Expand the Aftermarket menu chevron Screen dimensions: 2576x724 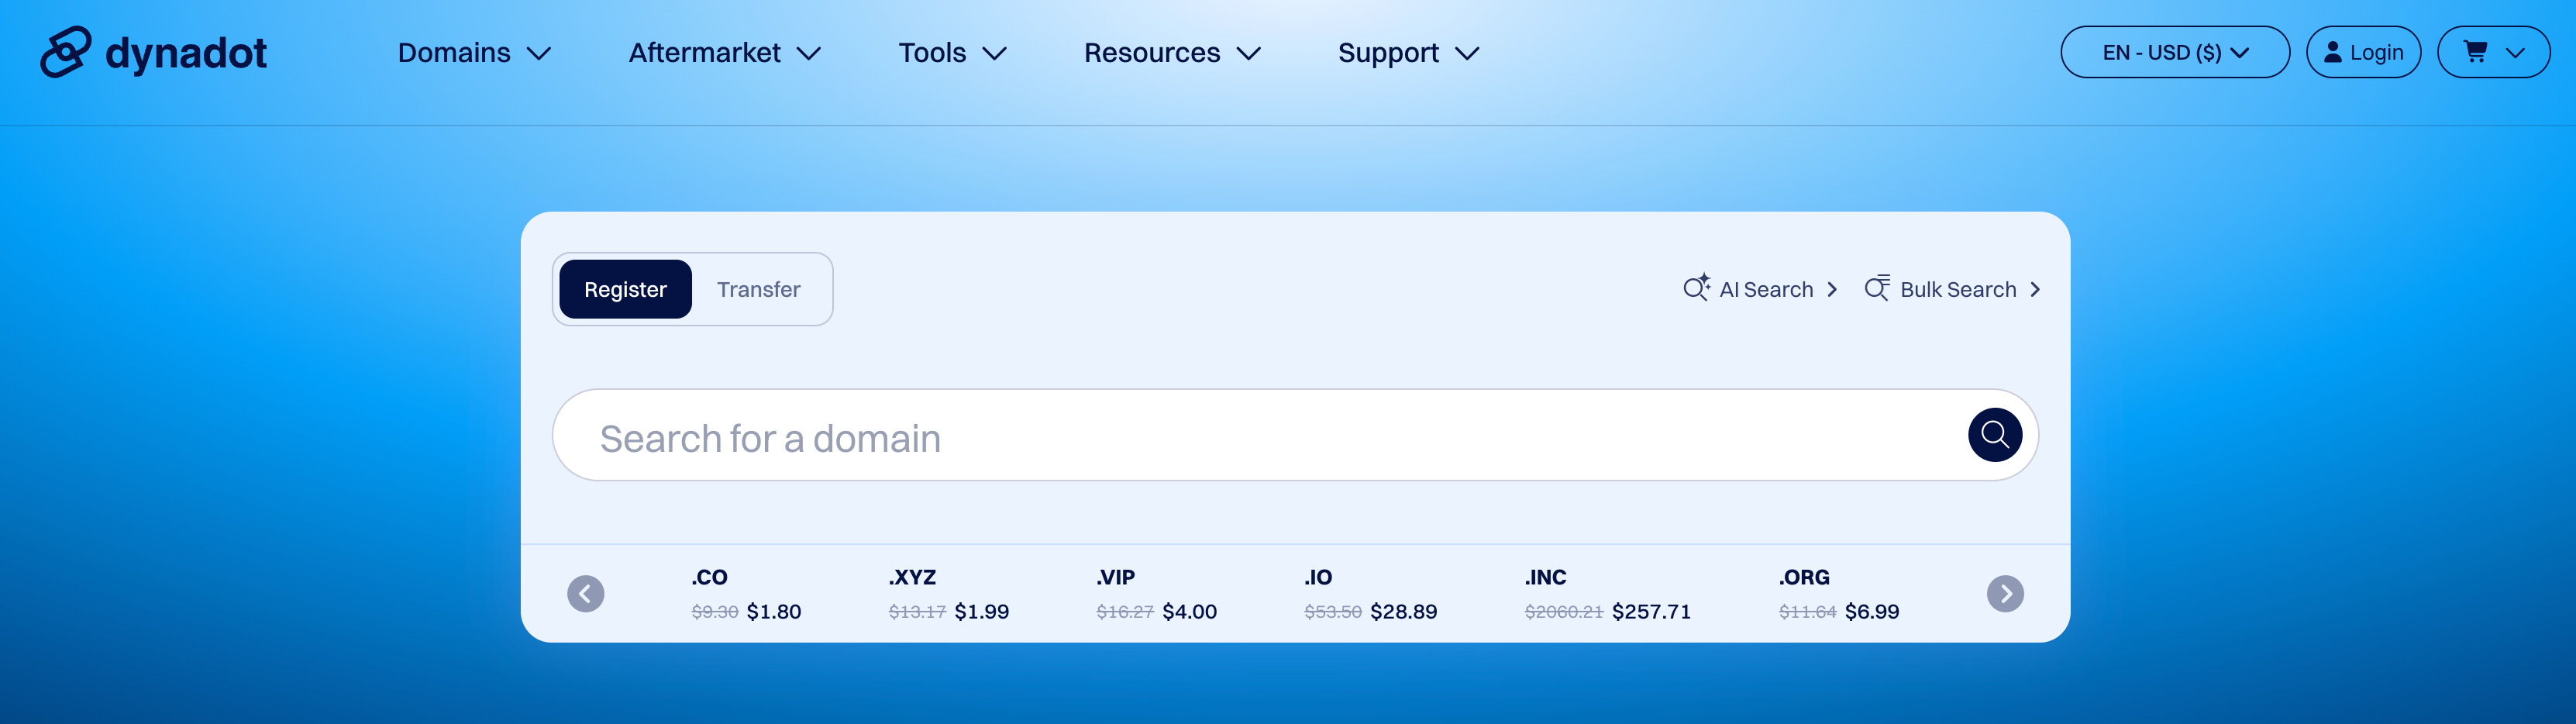(808, 54)
